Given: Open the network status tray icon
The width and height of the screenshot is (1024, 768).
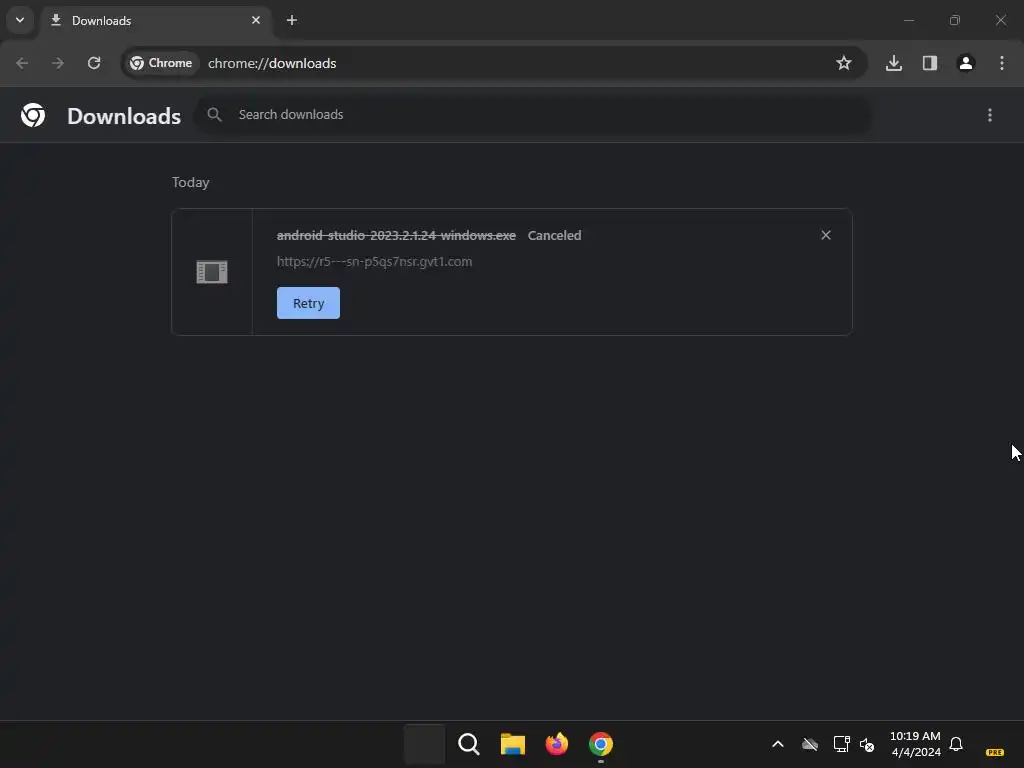Looking at the screenshot, I should tap(841, 744).
